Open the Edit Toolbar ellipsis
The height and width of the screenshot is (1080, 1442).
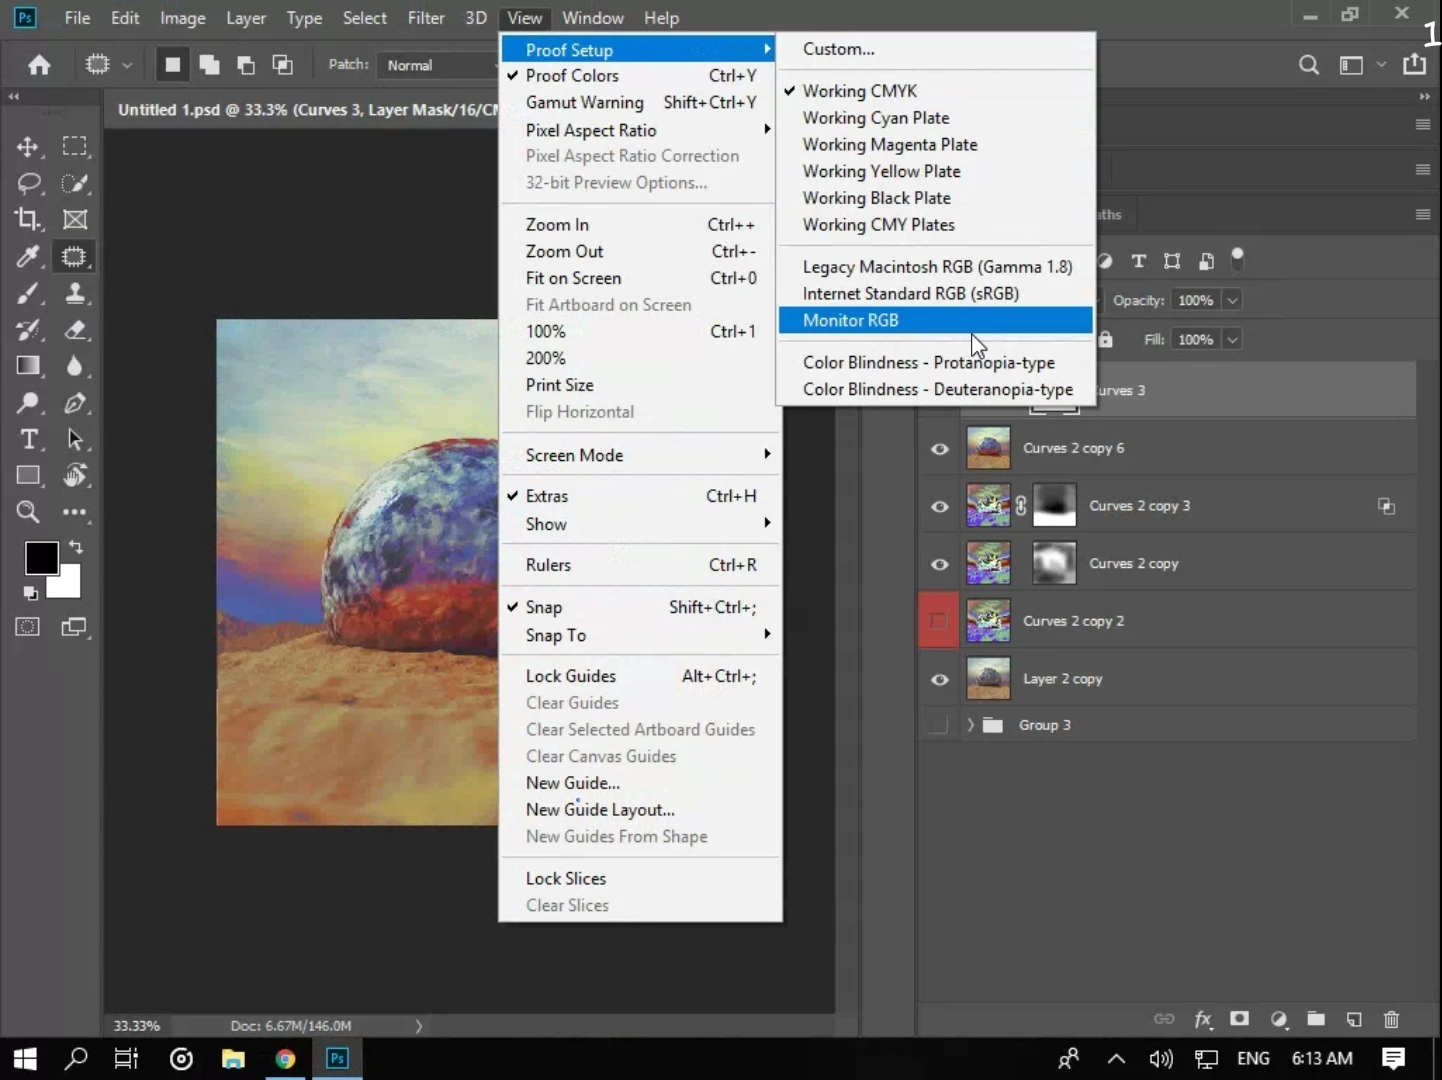(x=74, y=512)
